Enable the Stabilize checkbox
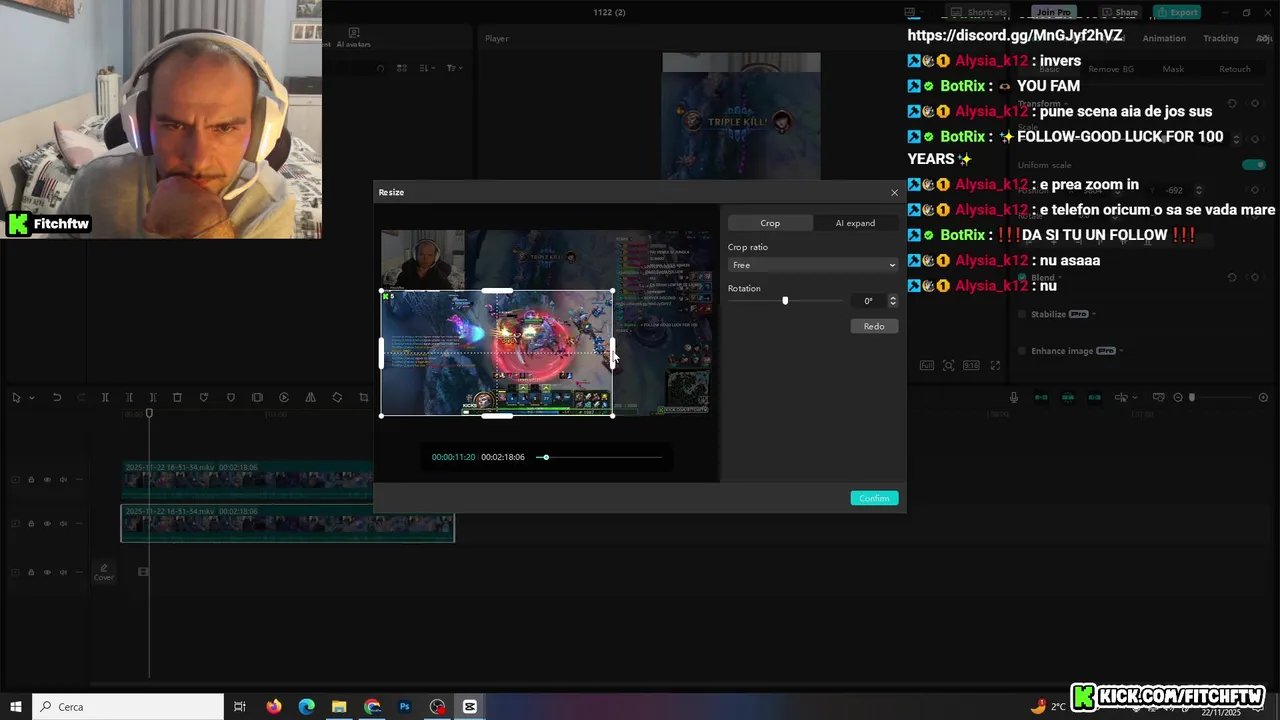1280x720 pixels. click(1022, 314)
